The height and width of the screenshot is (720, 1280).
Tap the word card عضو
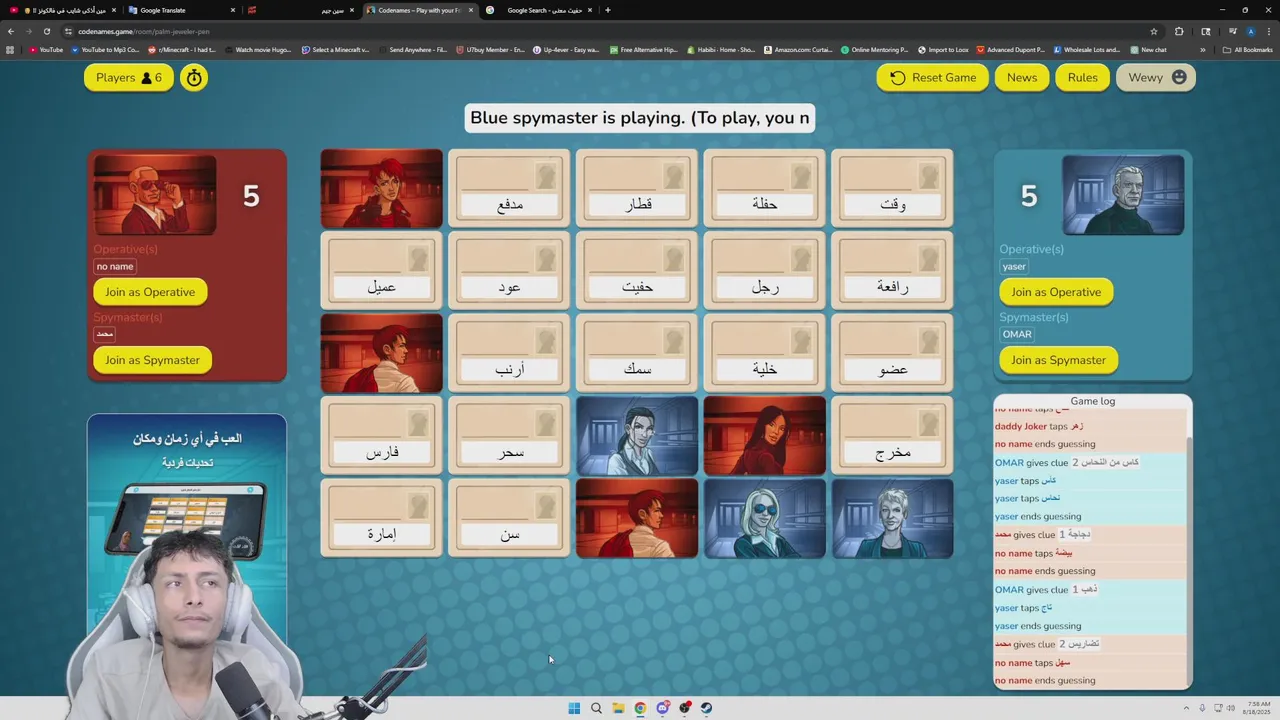tap(892, 353)
